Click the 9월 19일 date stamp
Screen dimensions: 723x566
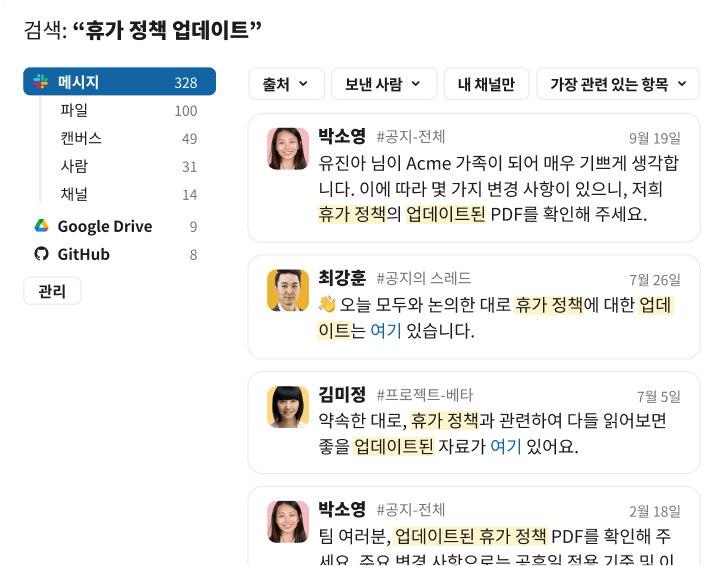point(655,138)
